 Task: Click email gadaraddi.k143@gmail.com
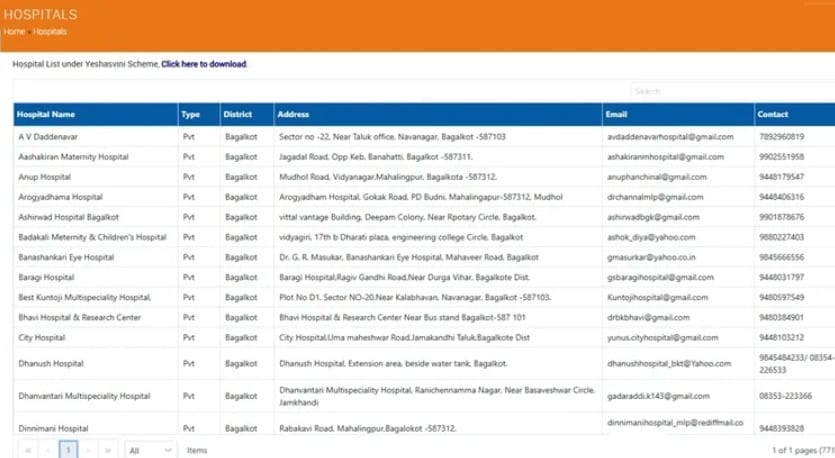tap(658, 396)
